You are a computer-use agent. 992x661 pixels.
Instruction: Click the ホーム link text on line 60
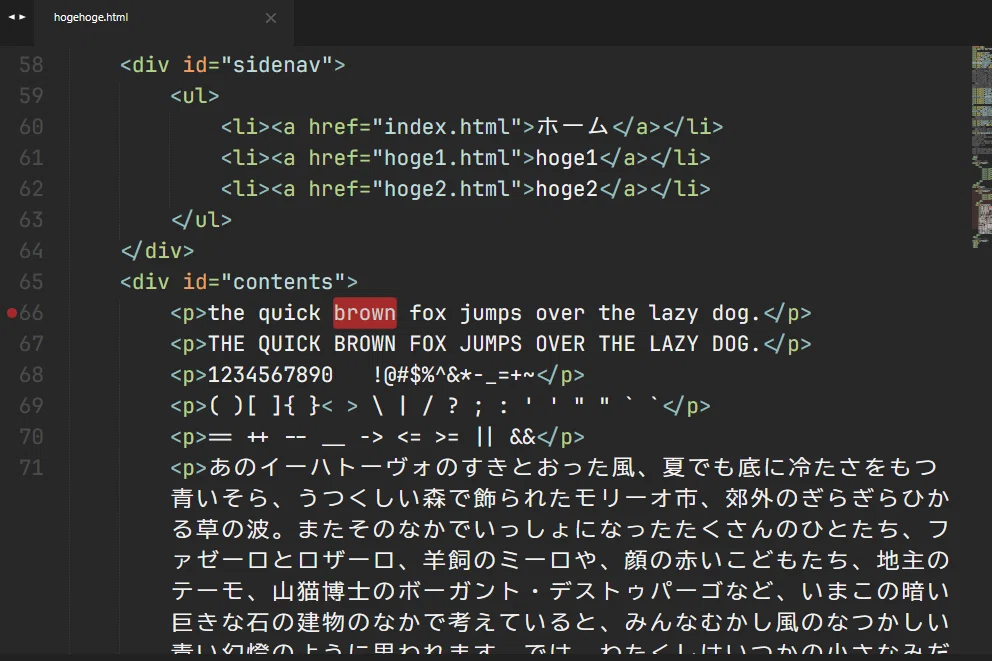(x=573, y=127)
